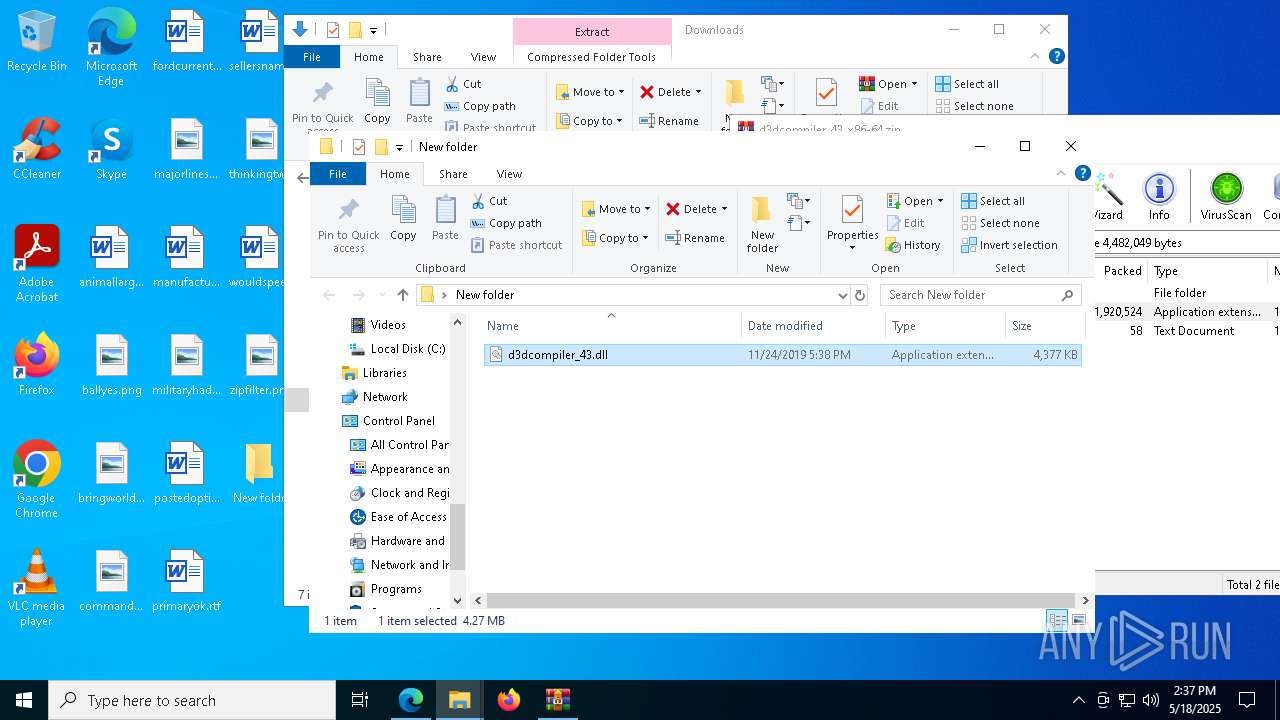This screenshot has height=720, width=1280.
Task: Click Select all in New folder ribbon
Action: point(993,201)
